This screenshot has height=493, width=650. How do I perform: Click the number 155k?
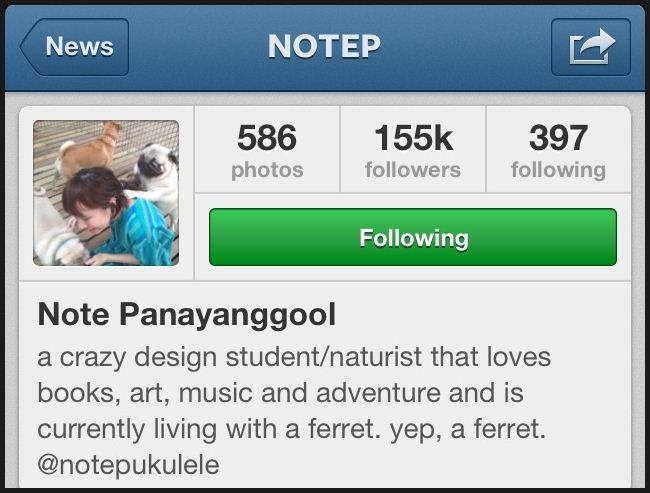pyautogui.click(x=413, y=138)
